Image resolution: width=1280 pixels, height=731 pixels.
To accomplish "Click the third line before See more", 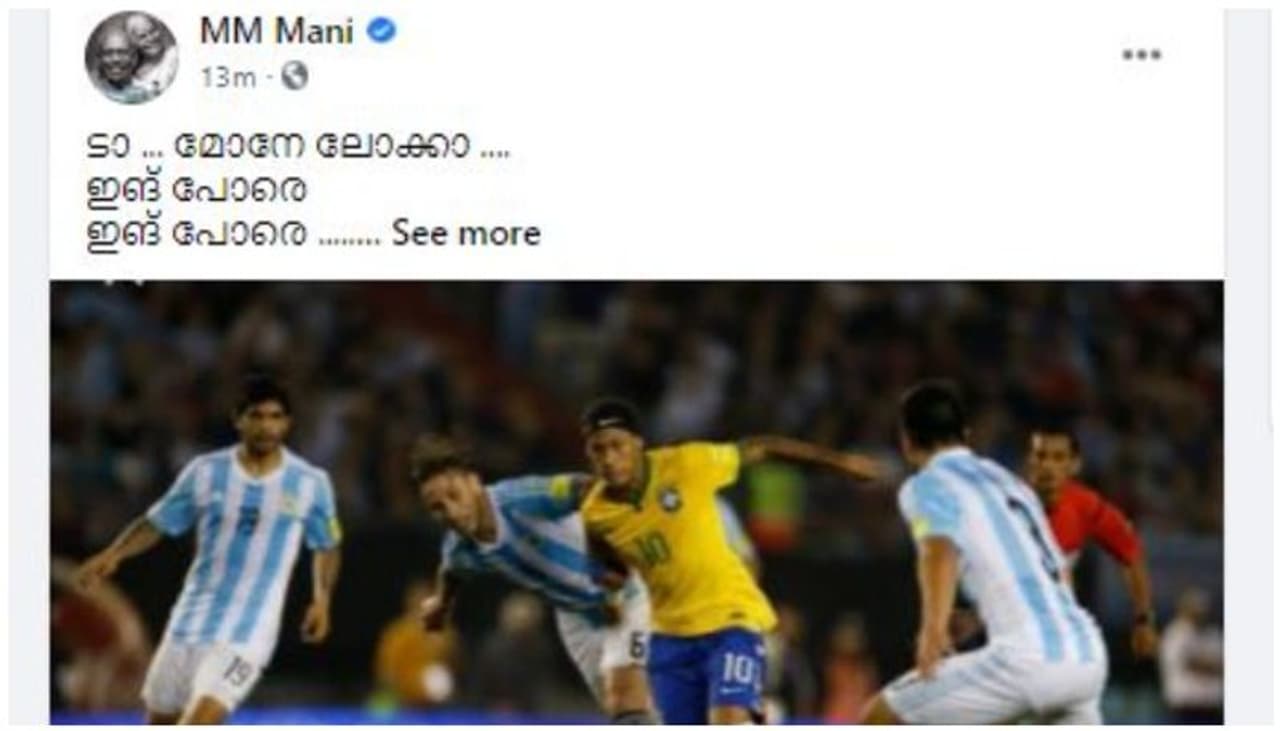I will pyautogui.click(x=234, y=235).
